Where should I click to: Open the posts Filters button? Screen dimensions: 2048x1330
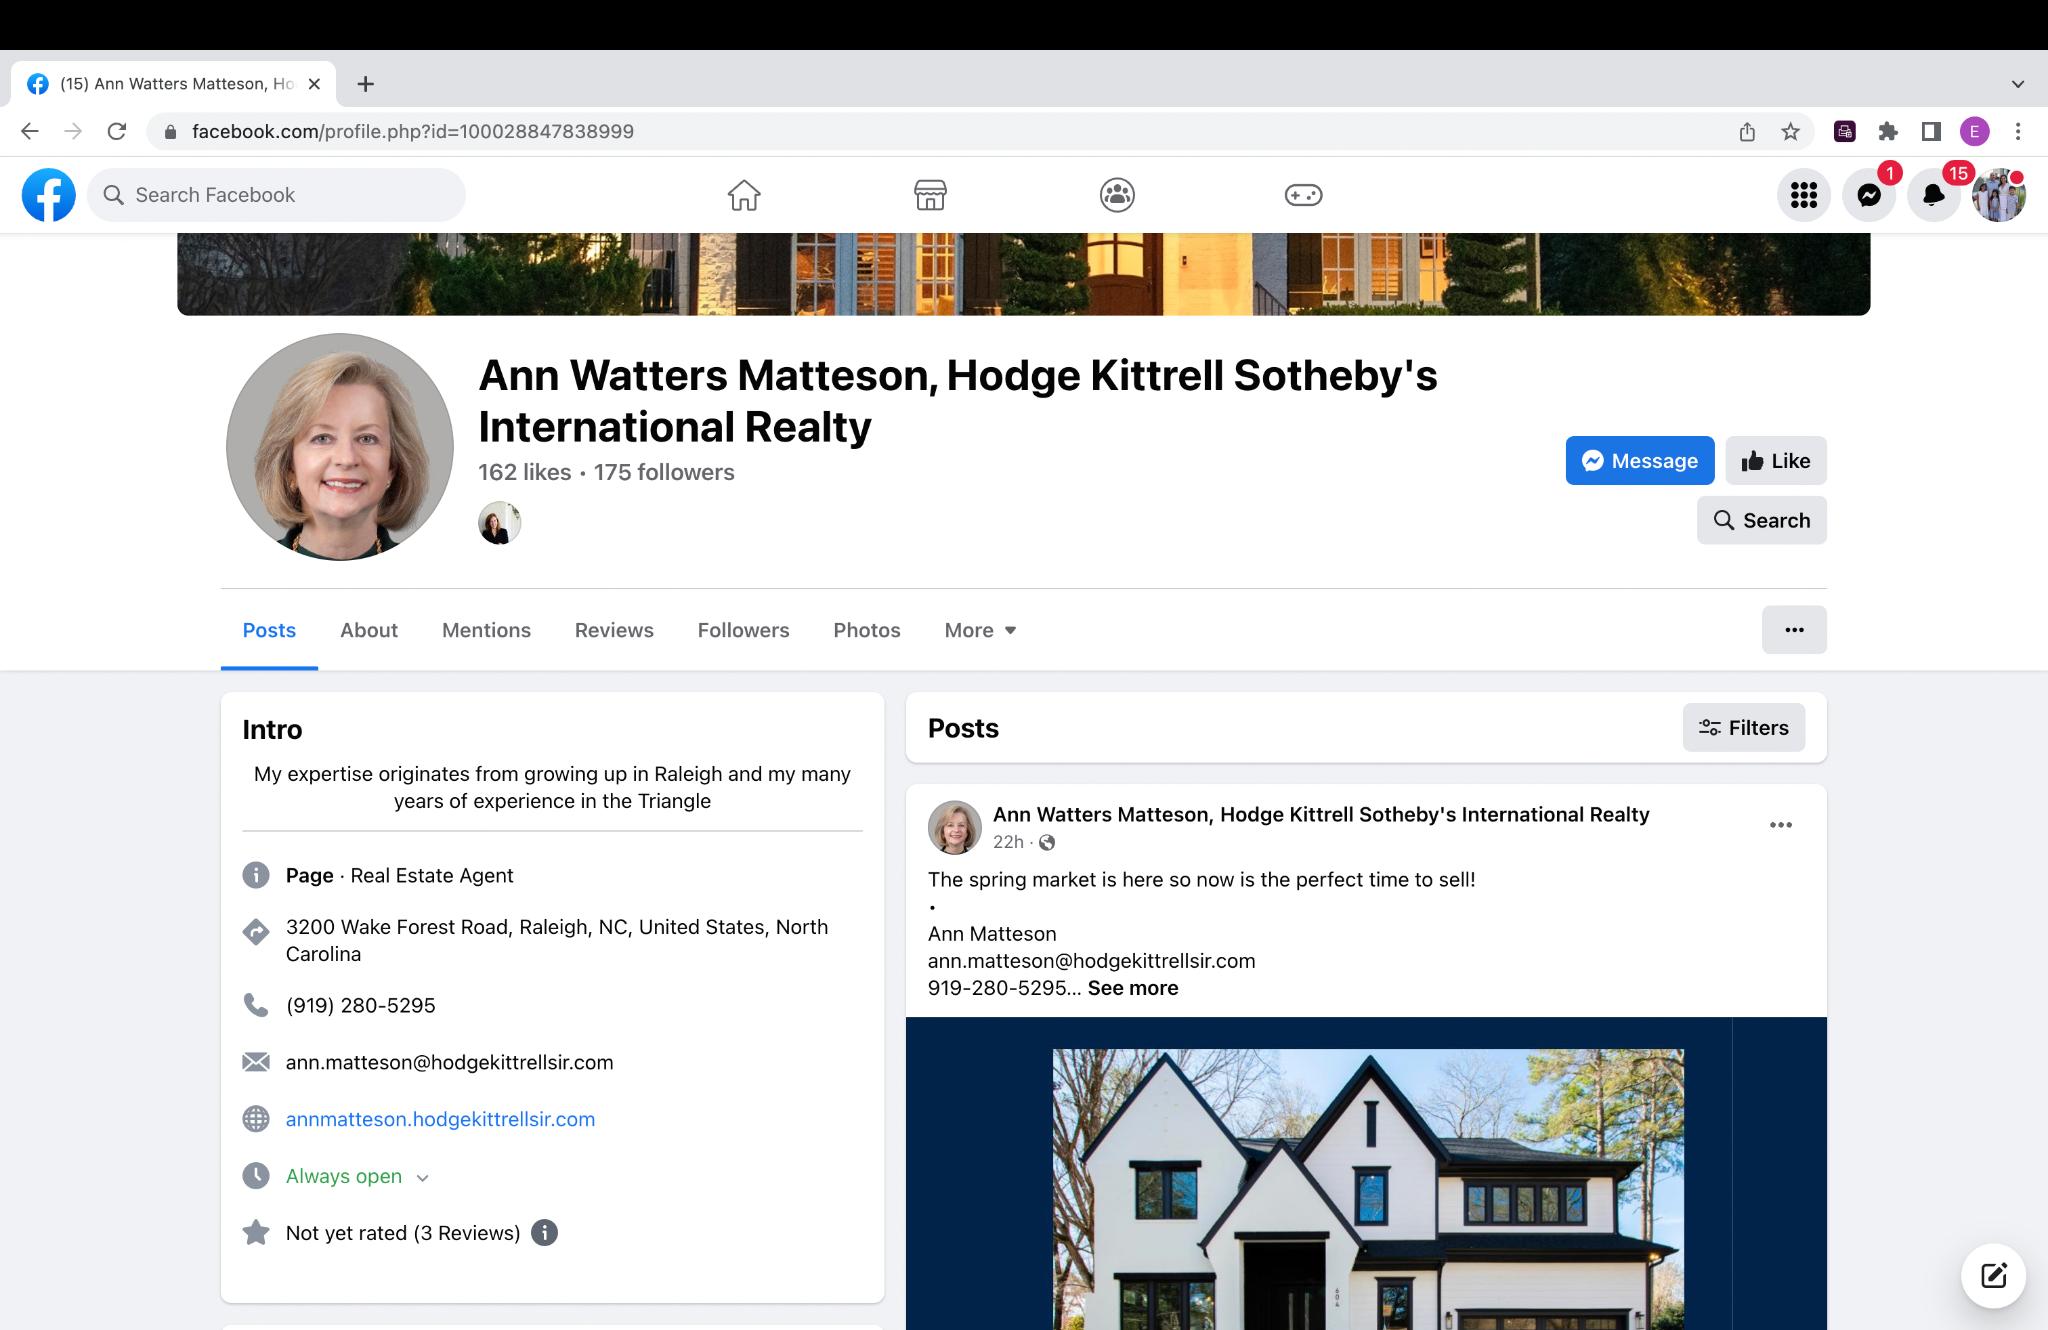pos(1743,728)
